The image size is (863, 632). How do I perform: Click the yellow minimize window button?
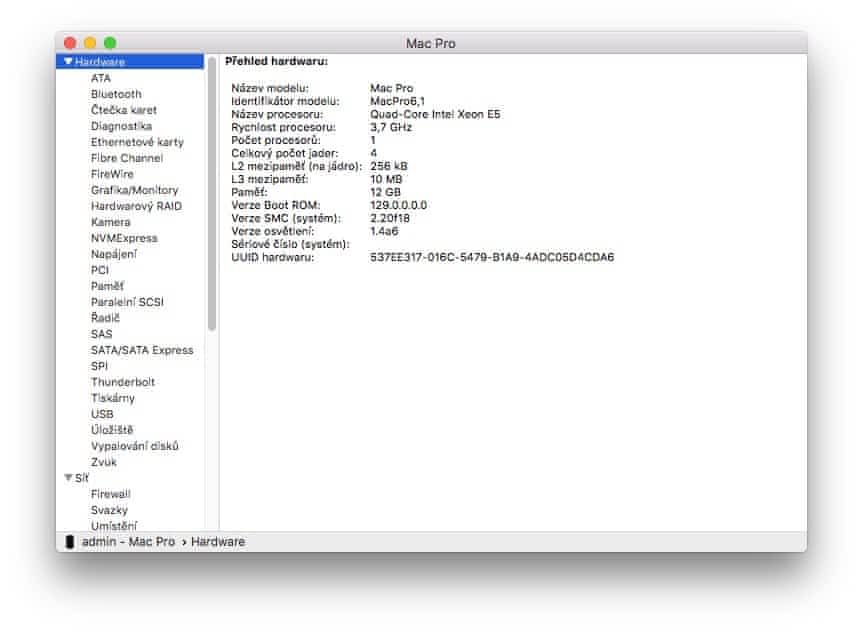coord(90,43)
